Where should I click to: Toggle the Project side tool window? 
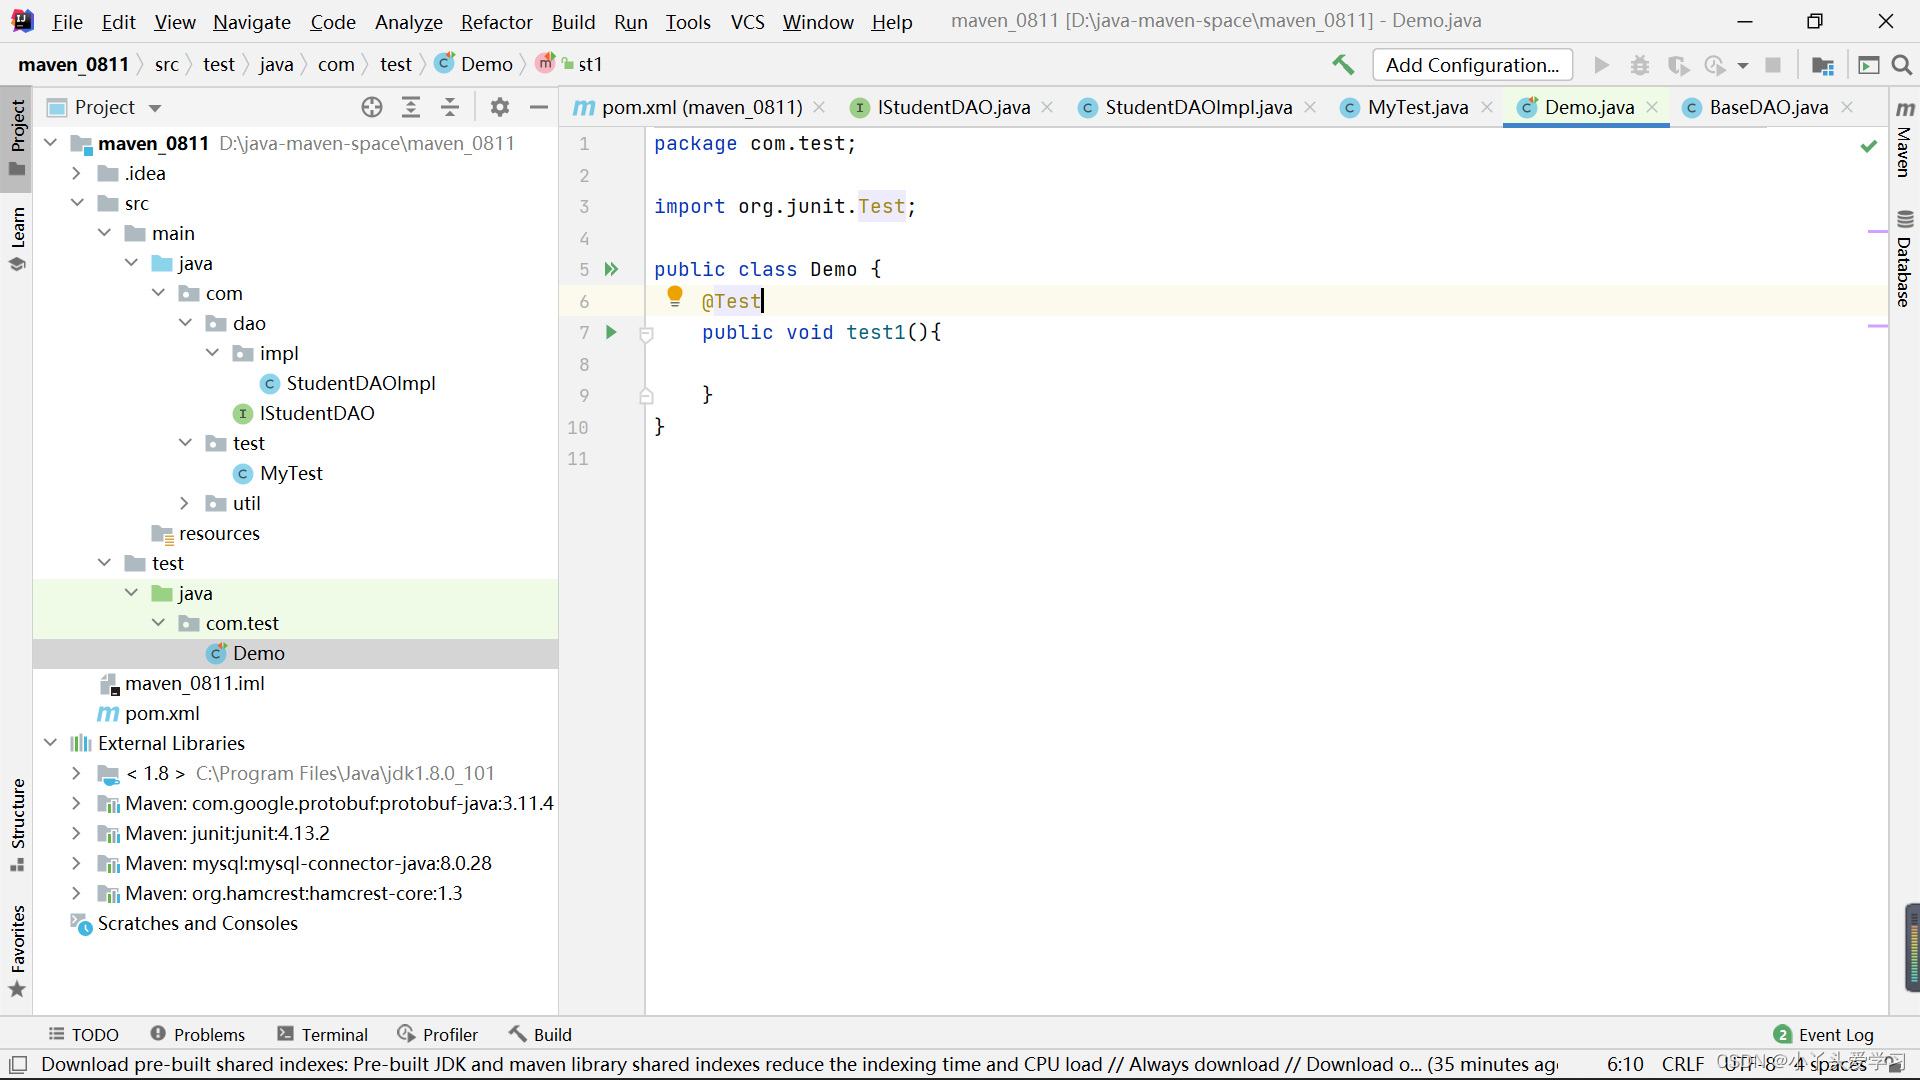17,137
